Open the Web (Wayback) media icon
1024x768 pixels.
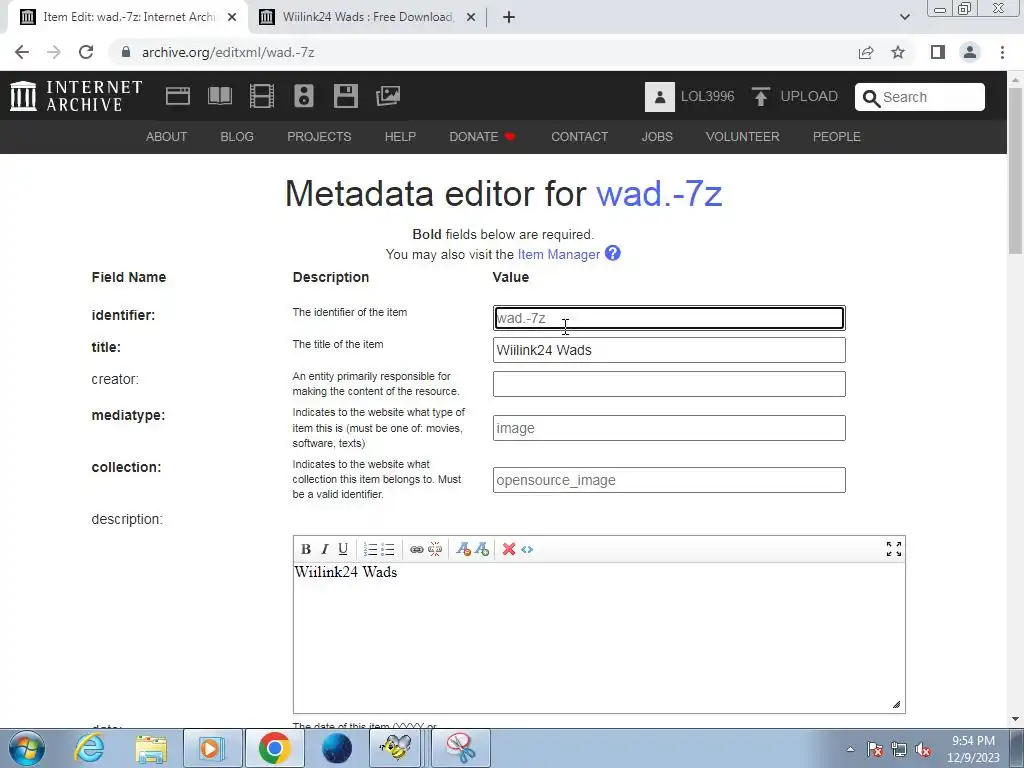[178, 96]
